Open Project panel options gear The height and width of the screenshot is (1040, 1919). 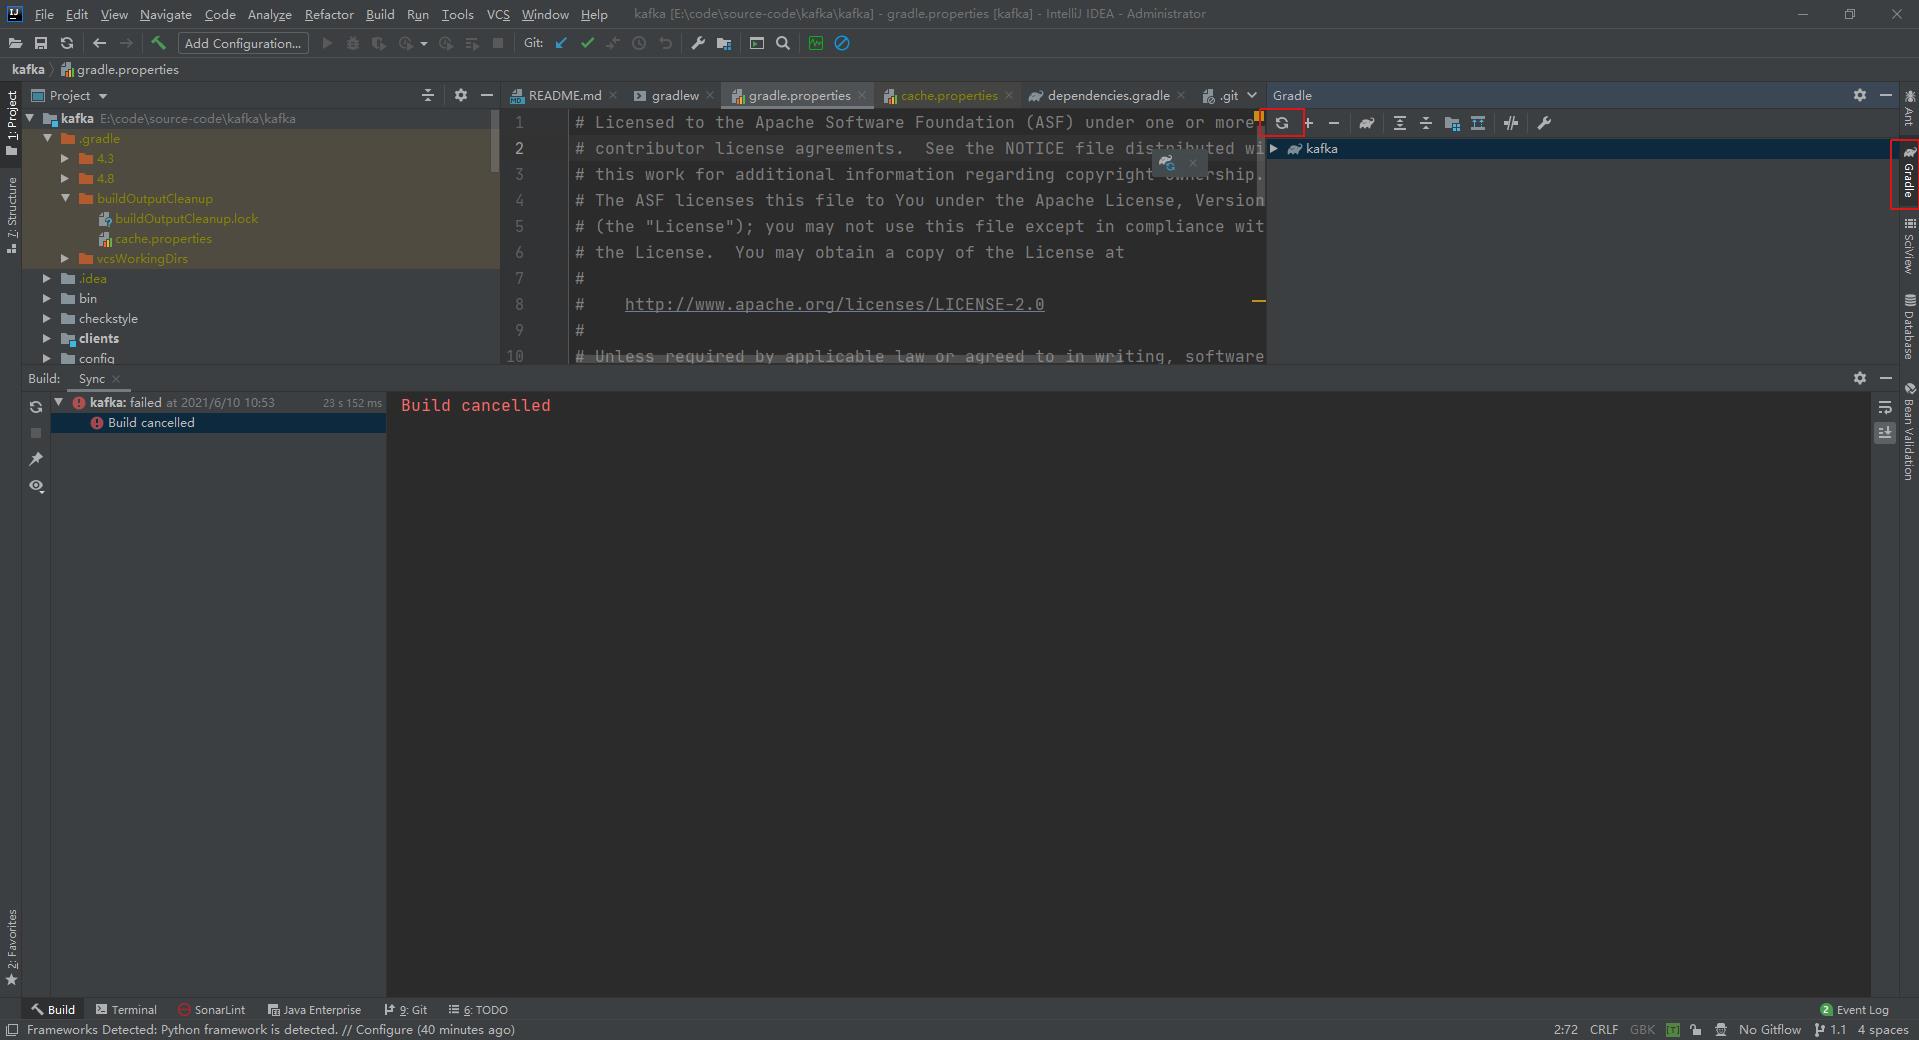pos(461,95)
